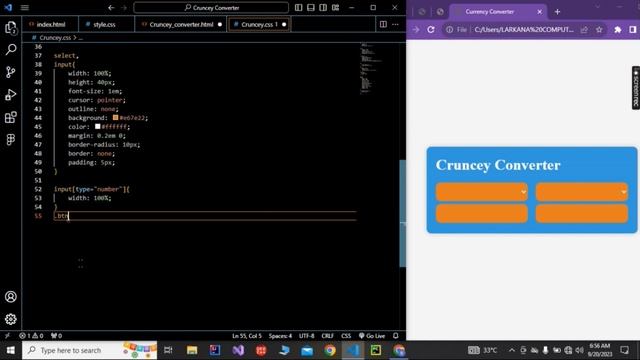Split the editor to the right
The width and height of the screenshot is (640, 360).
click(x=383, y=24)
